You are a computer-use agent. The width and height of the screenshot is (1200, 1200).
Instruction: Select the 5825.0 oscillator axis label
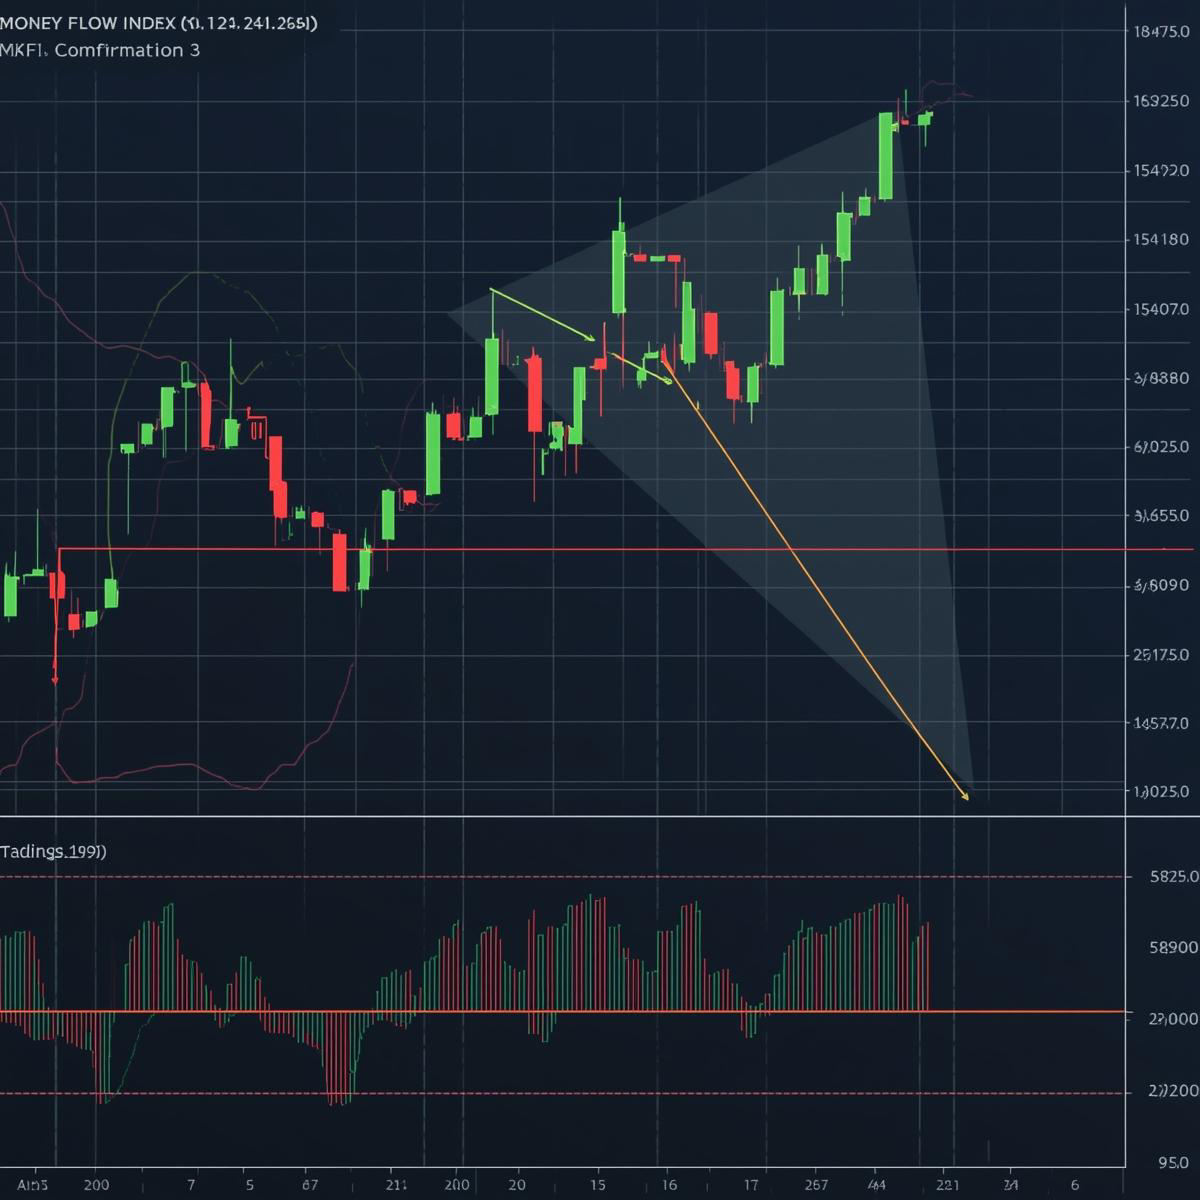coord(1168,876)
